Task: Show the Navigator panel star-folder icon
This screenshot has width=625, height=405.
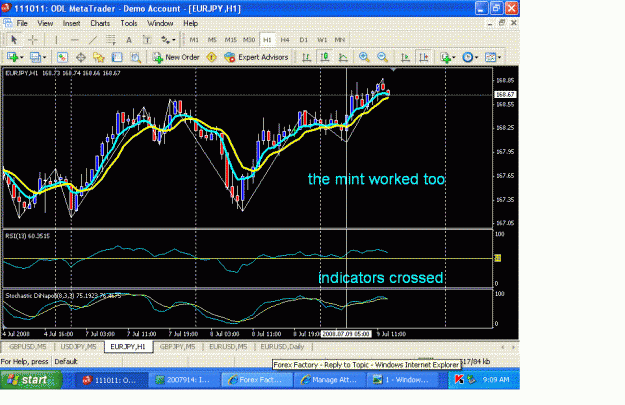Action: click(x=99, y=57)
